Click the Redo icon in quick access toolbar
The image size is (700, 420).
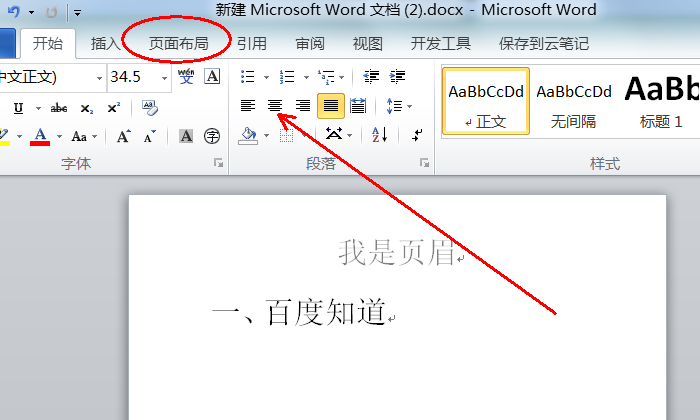click(52, 12)
